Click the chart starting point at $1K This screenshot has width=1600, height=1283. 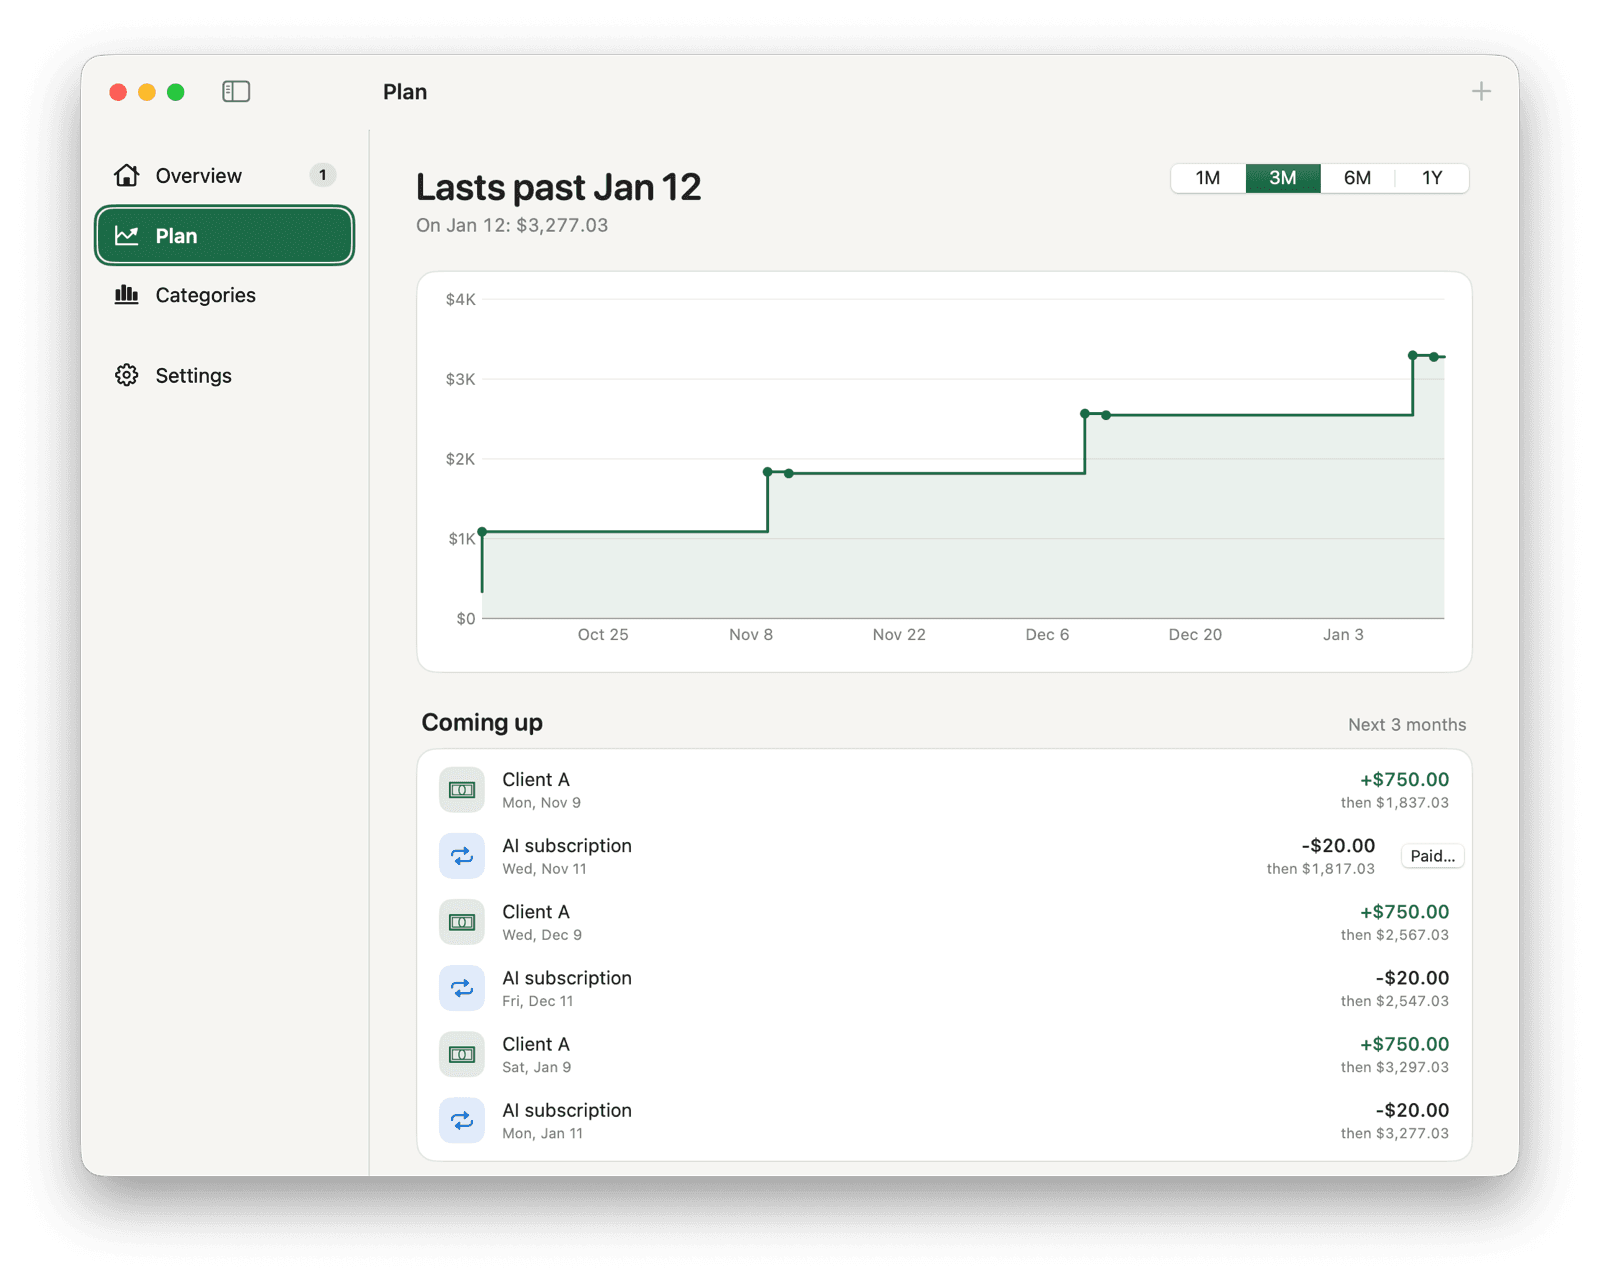click(482, 531)
